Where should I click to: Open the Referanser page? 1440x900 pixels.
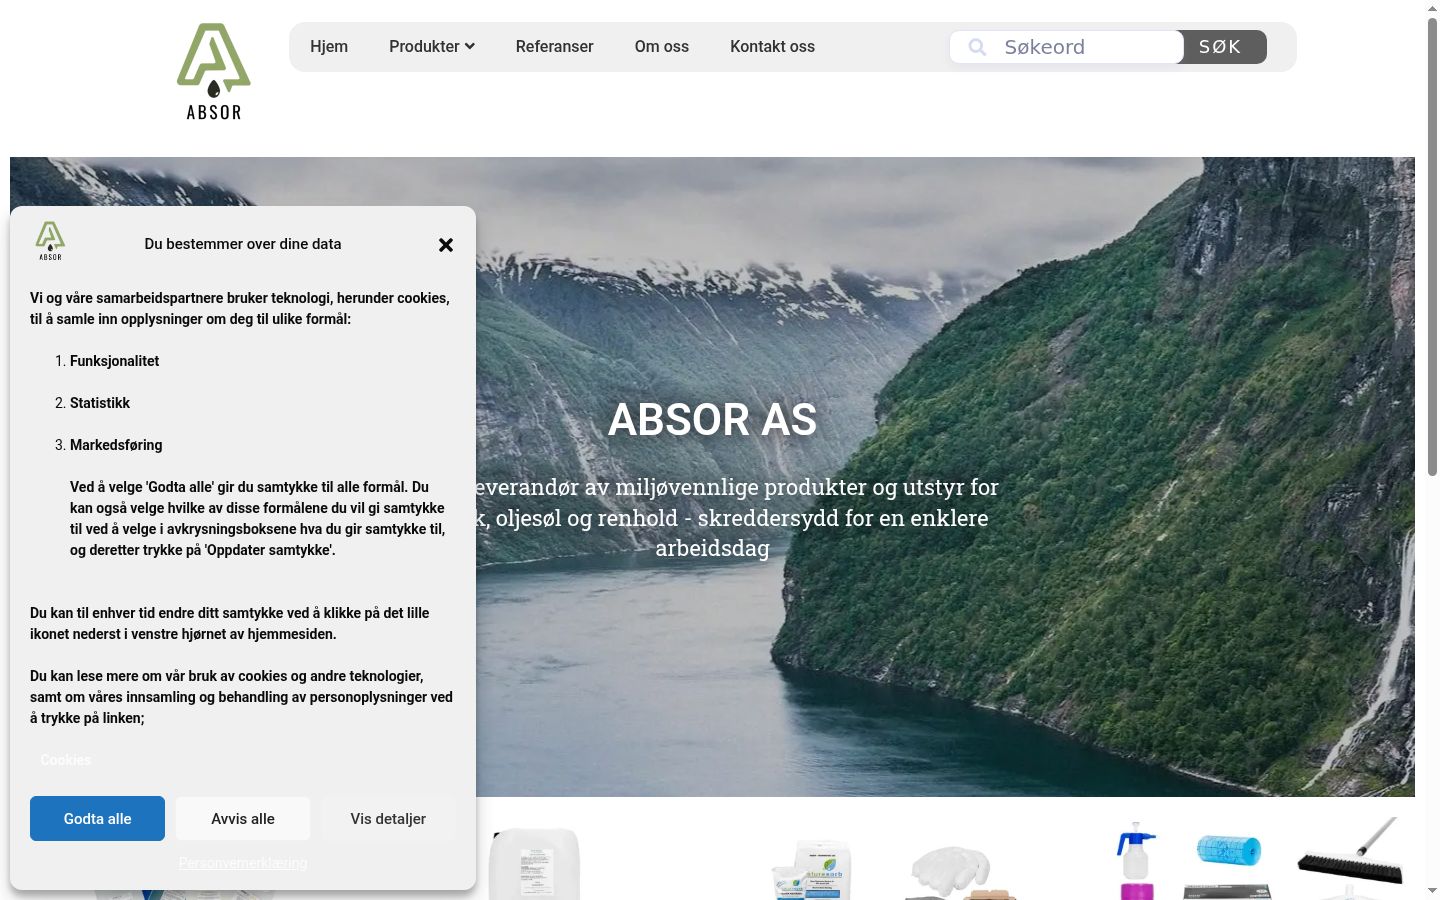[555, 47]
